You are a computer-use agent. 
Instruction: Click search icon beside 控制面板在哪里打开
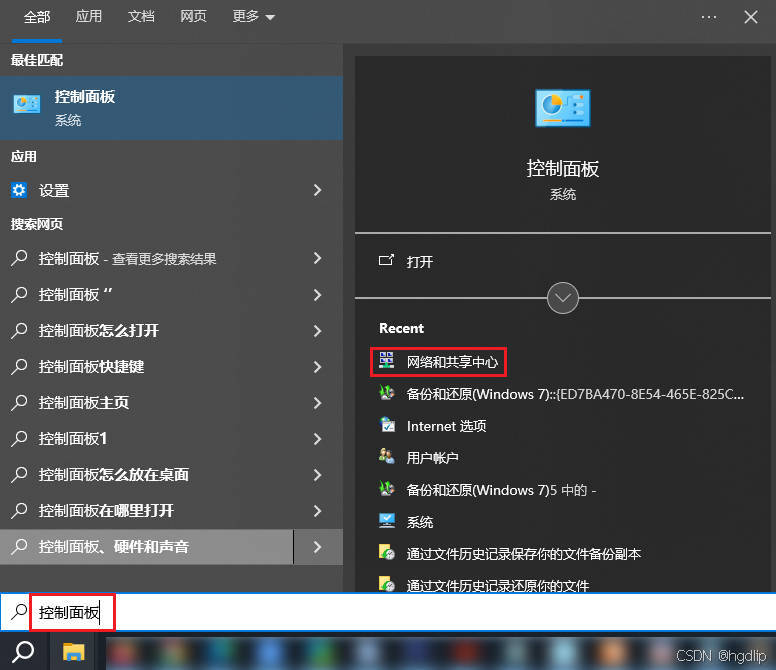coord(19,511)
